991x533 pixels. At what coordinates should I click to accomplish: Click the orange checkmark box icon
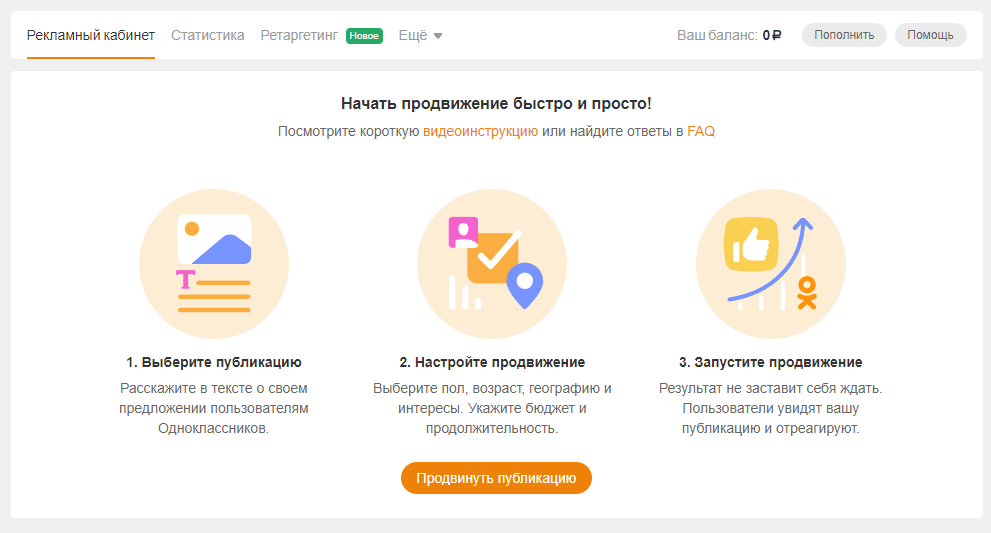(x=494, y=256)
